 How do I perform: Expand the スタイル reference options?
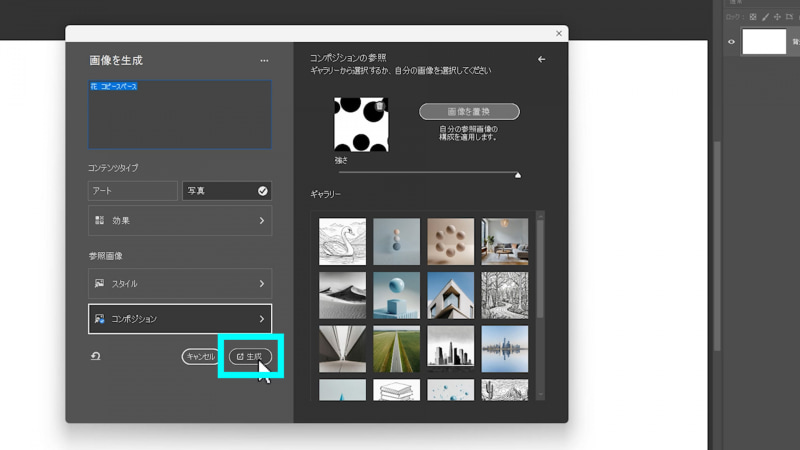[180, 283]
